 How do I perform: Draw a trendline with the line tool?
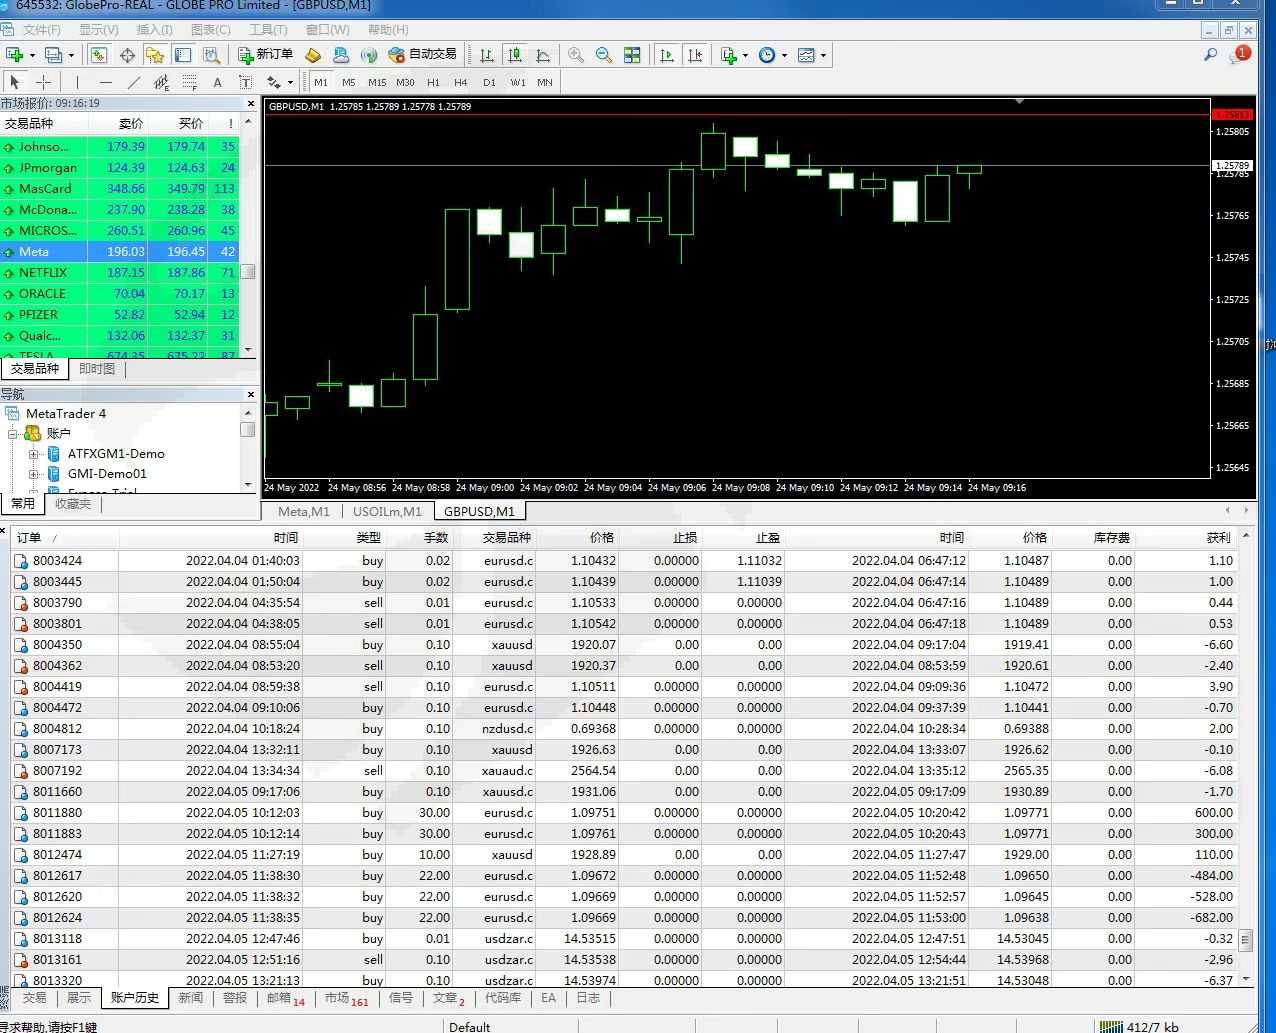tap(133, 82)
